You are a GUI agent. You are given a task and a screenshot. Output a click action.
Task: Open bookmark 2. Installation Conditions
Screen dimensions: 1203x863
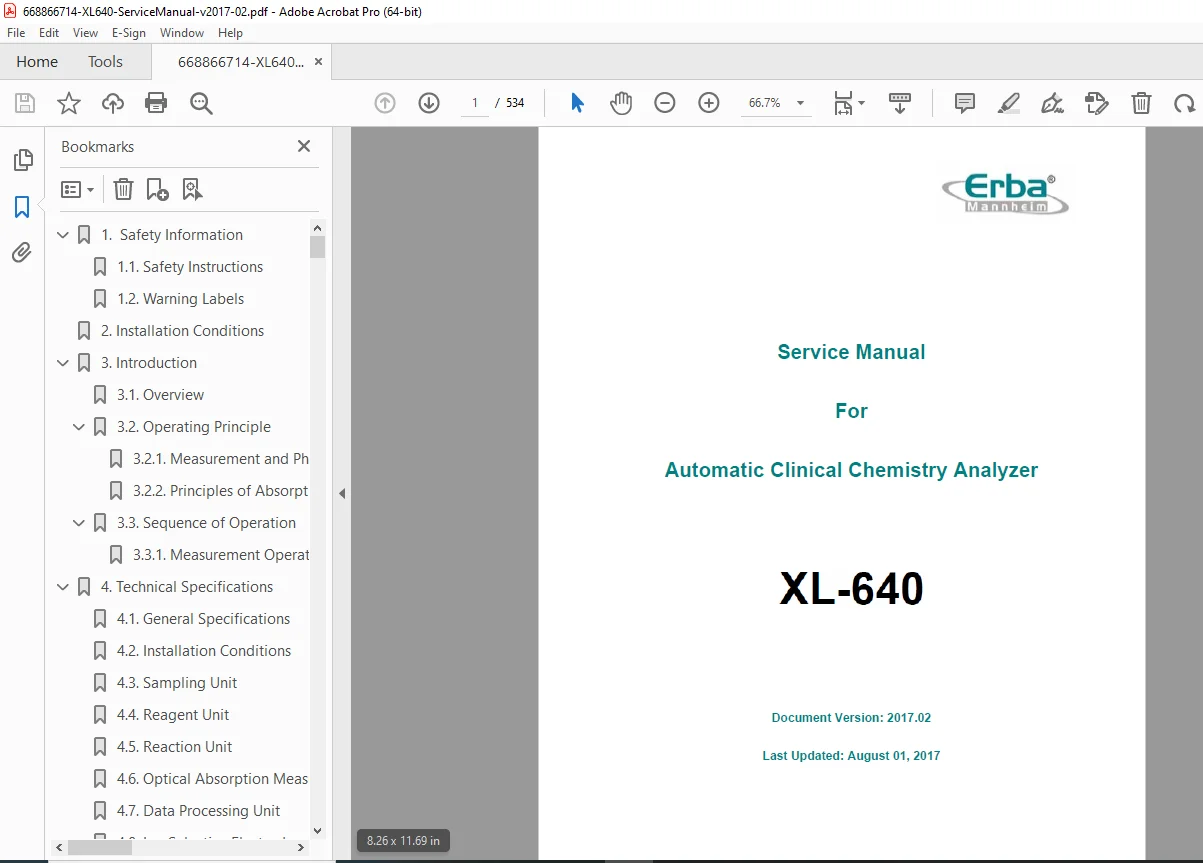182,331
